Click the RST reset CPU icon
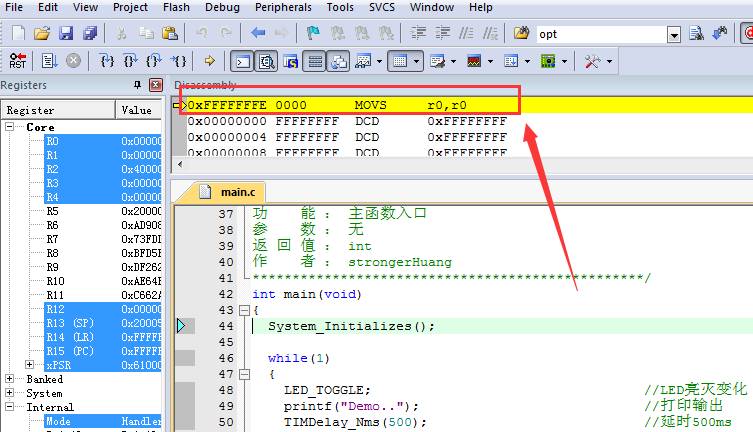This screenshot has width=753, height=432. 18,61
